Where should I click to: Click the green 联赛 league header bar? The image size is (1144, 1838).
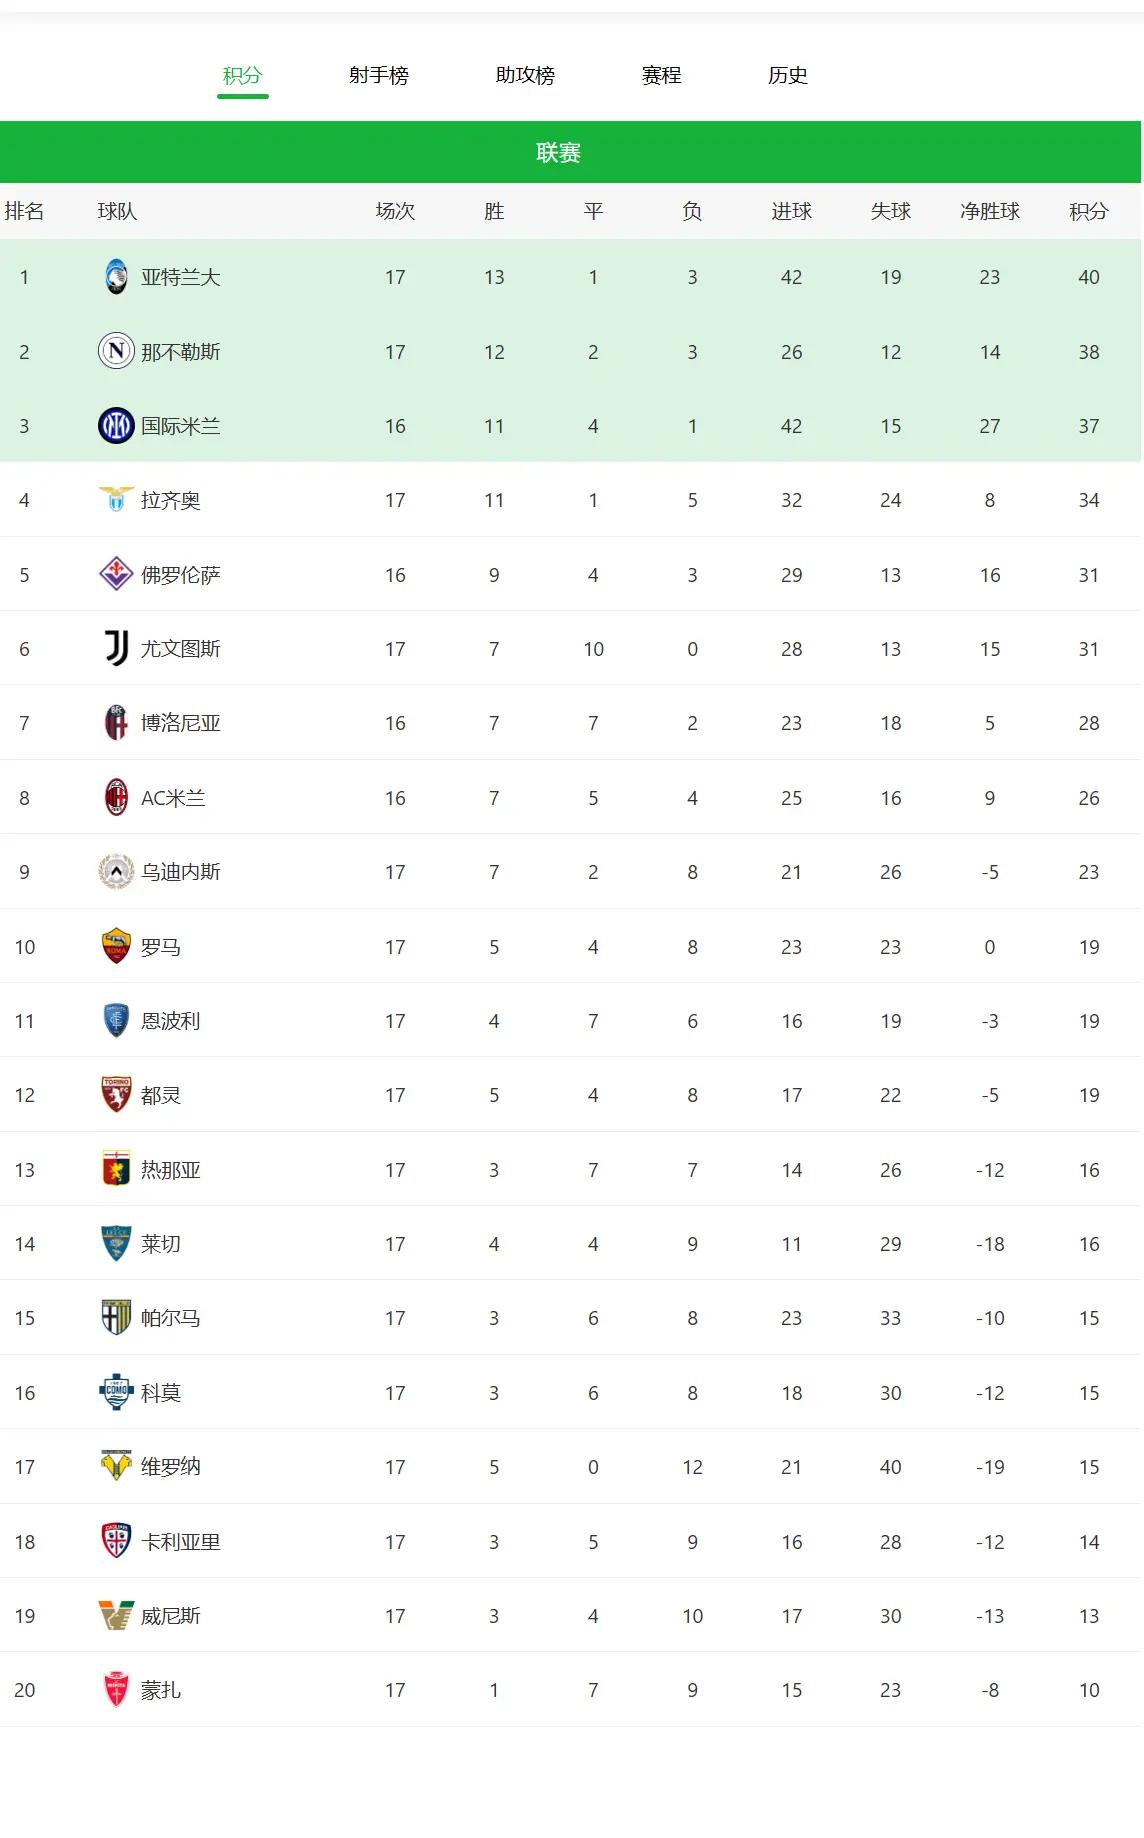pos(571,152)
